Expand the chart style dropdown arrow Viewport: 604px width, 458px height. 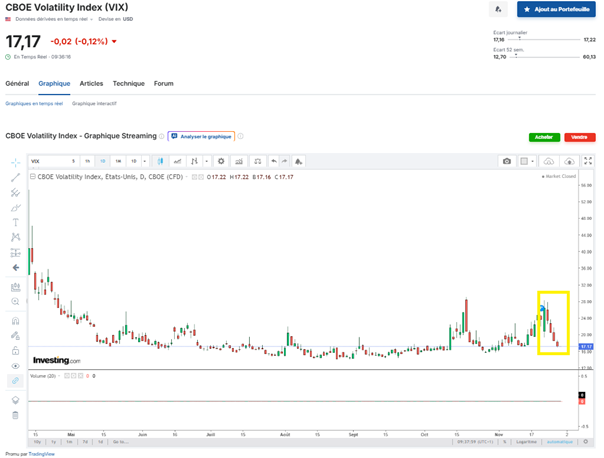pos(204,161)
